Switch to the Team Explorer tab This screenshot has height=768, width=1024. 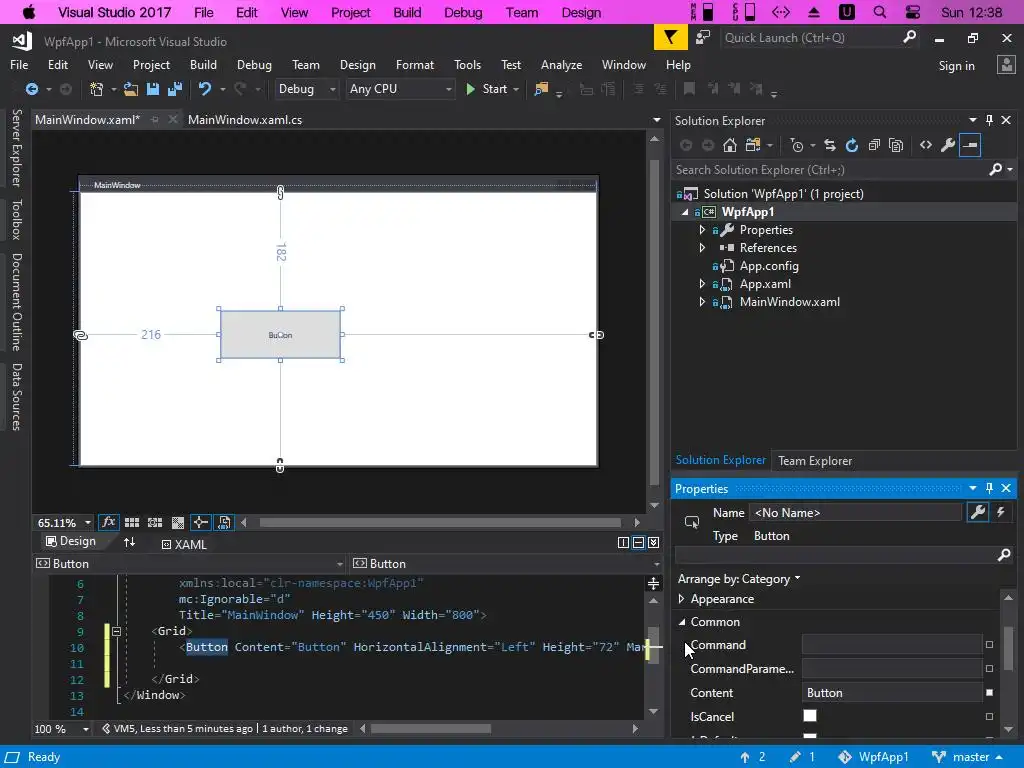[x=814, y=460]
